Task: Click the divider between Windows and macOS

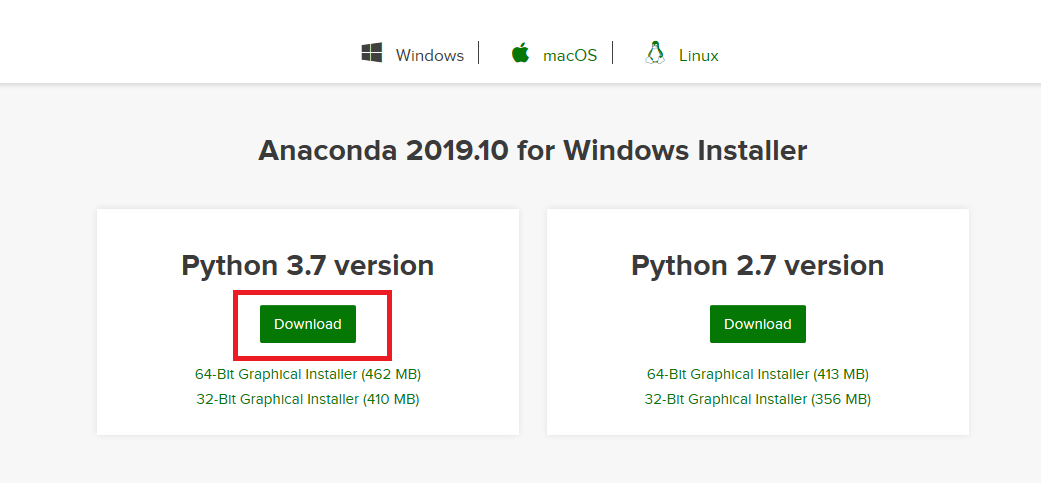Action: click(x=478, y=52)
